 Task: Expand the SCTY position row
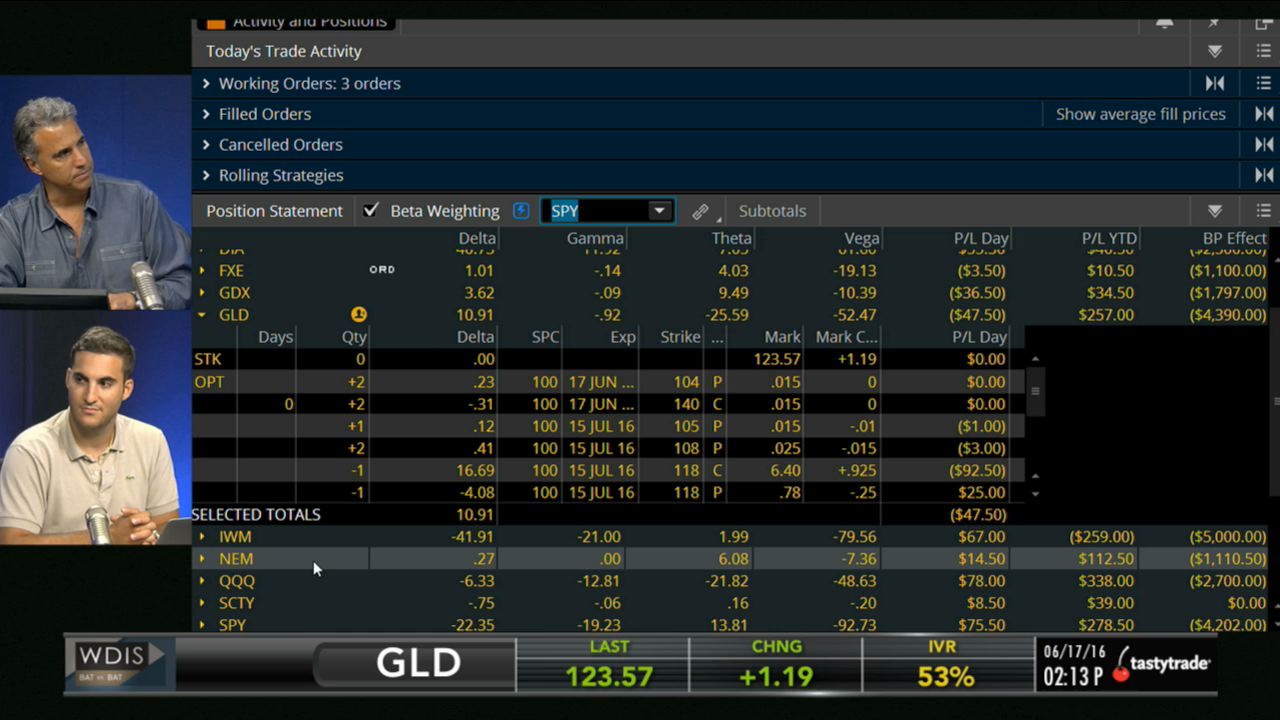pos(202,603)
